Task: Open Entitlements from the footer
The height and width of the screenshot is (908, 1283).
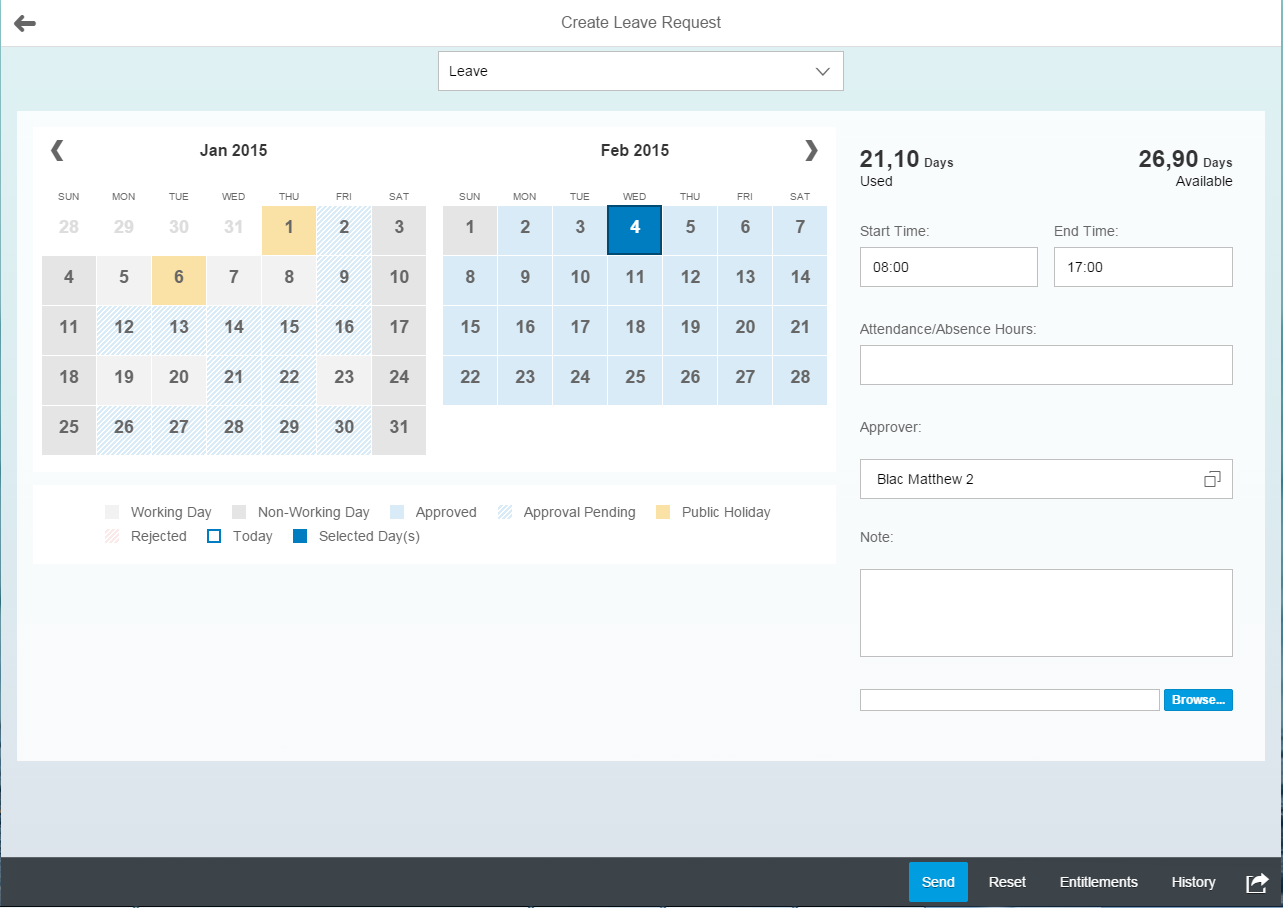Action: coord(1099,882)
